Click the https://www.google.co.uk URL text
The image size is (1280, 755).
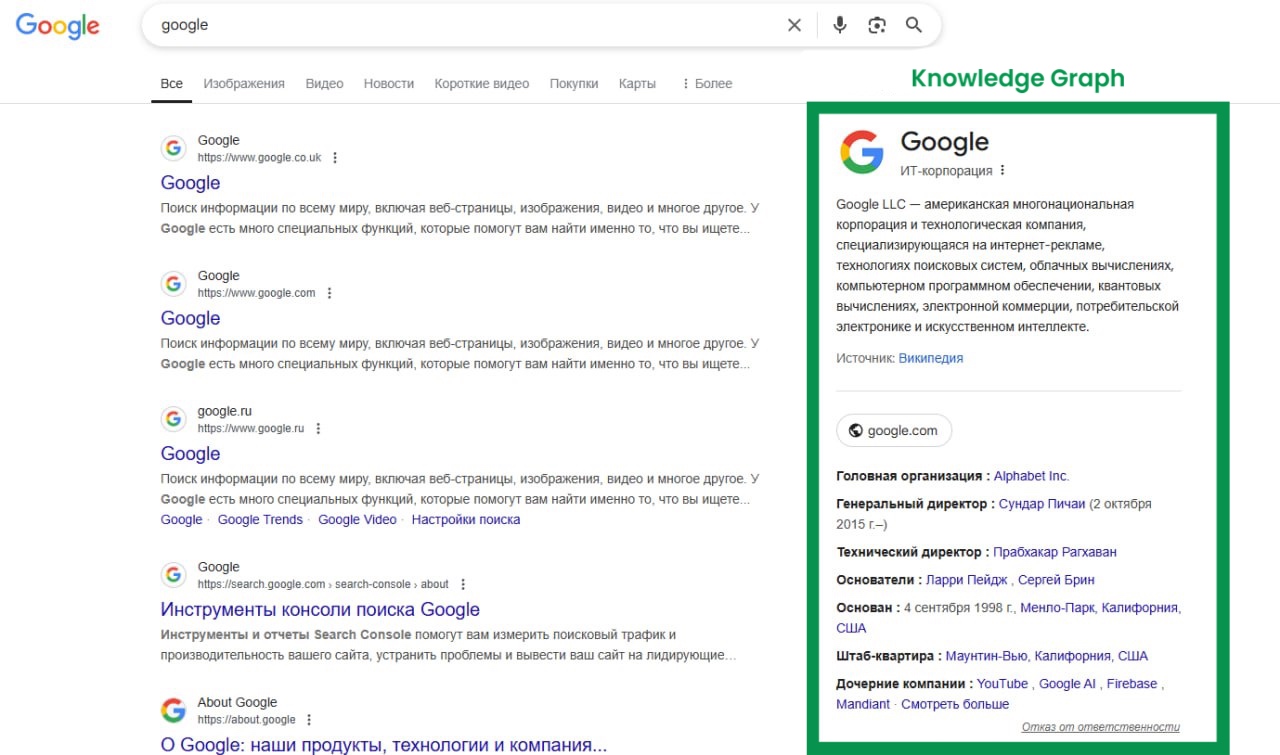[259, 157]
